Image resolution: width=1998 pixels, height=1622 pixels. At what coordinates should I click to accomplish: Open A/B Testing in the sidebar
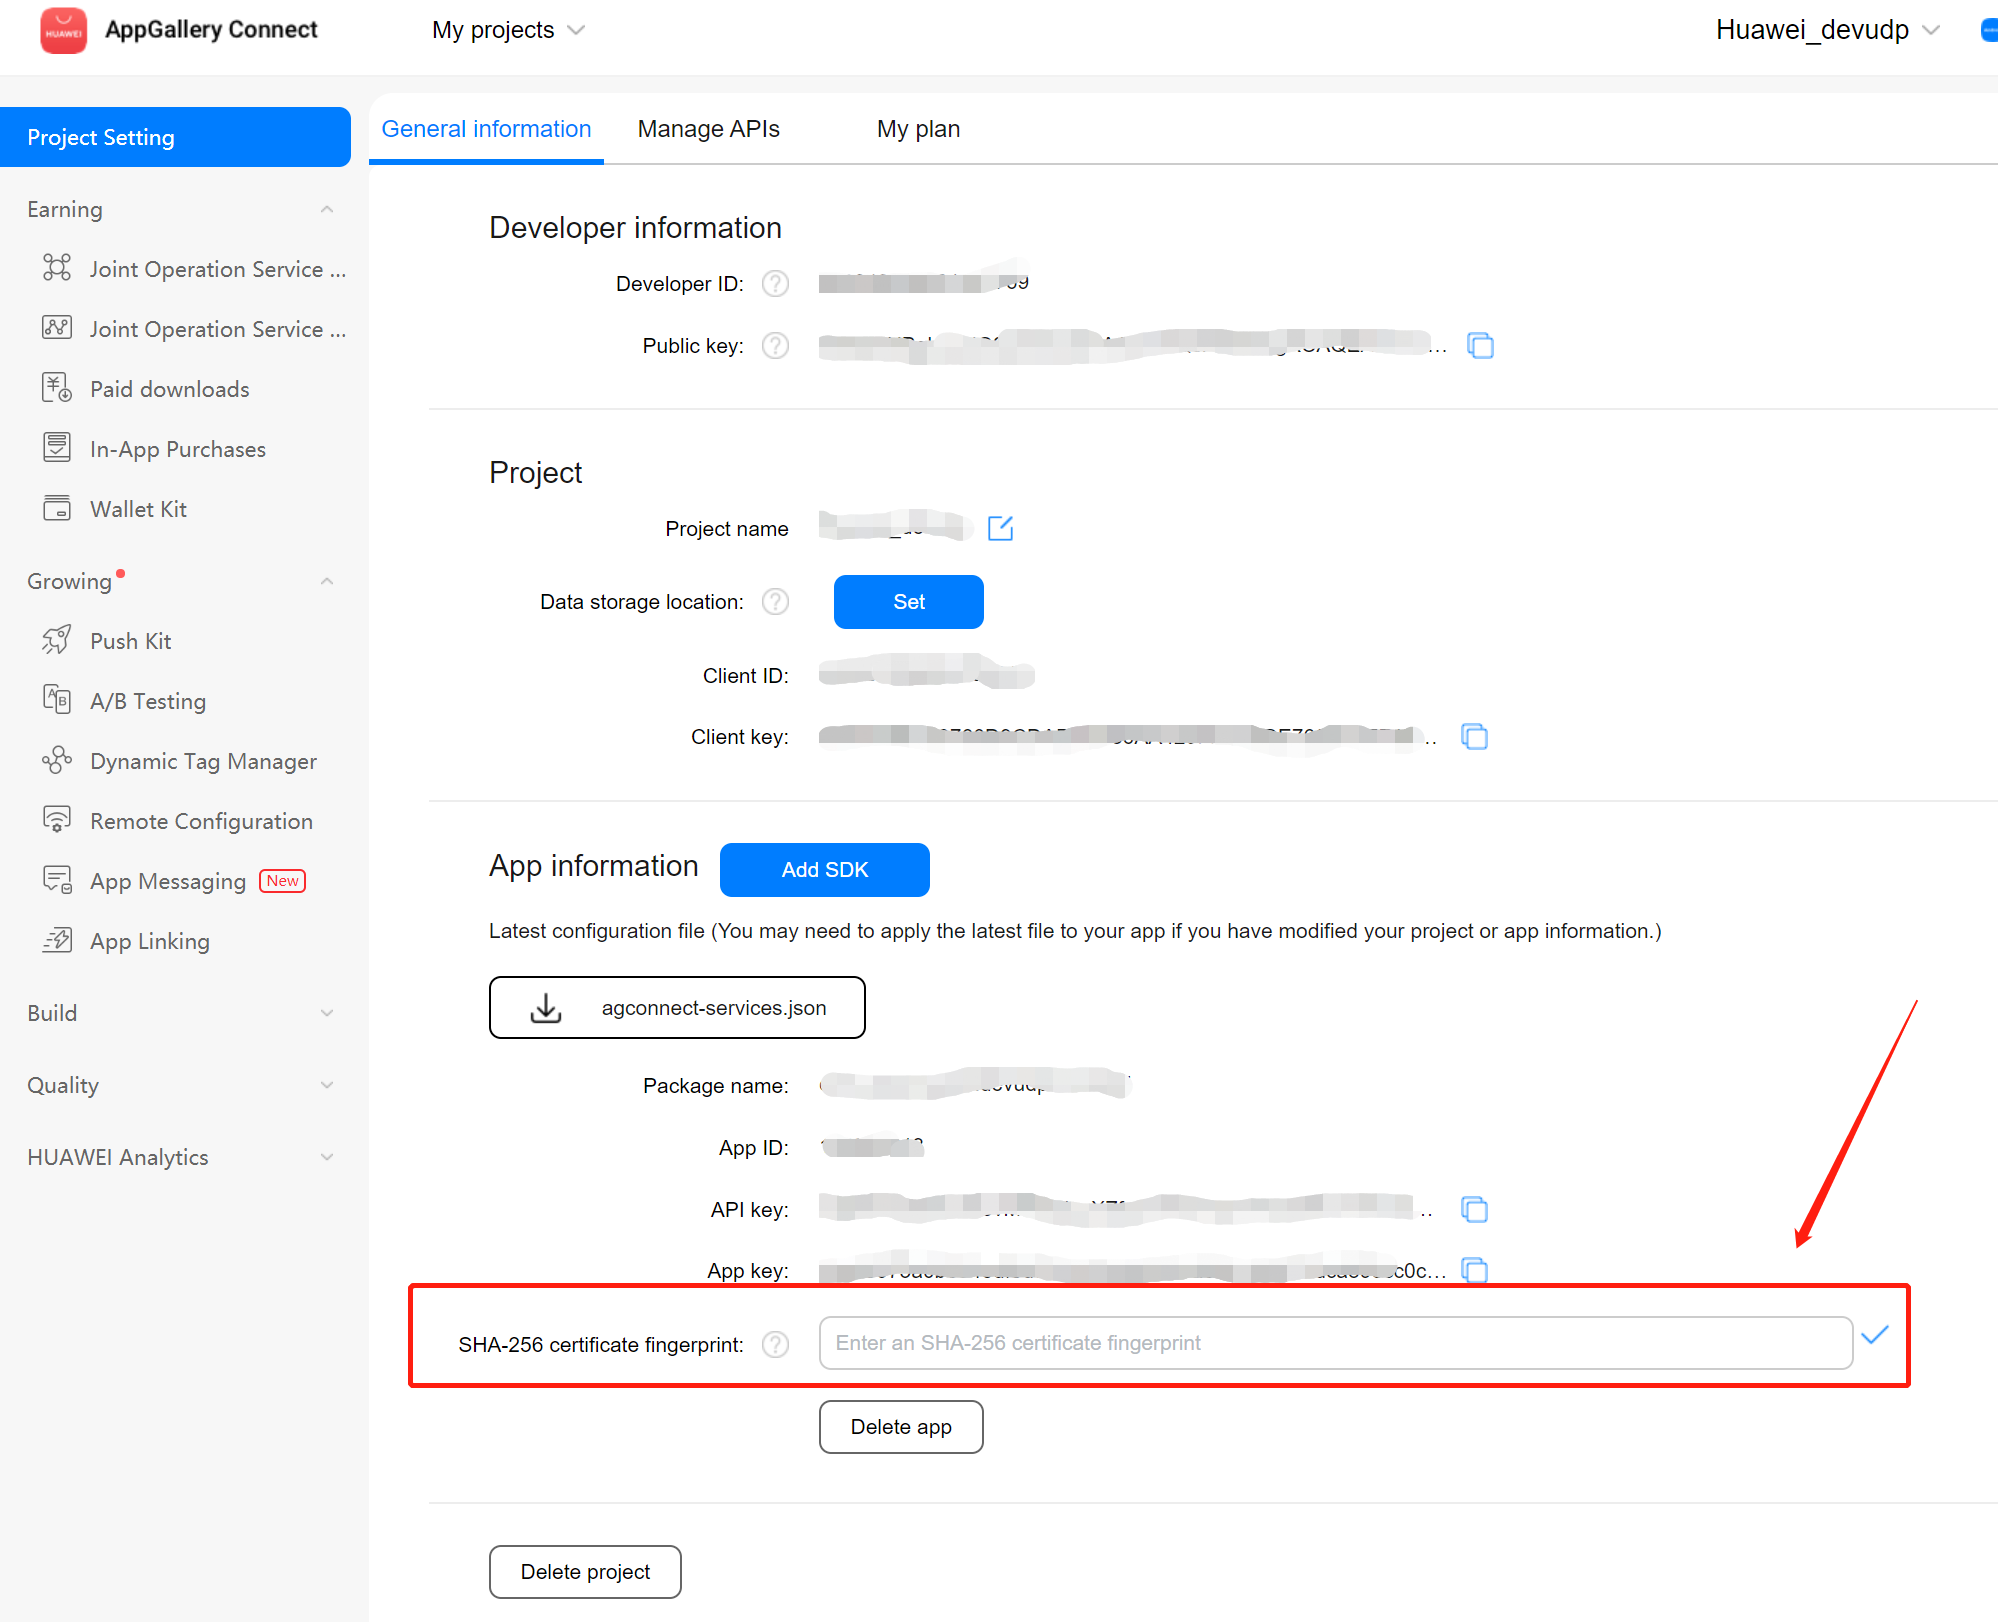point(148,701)
